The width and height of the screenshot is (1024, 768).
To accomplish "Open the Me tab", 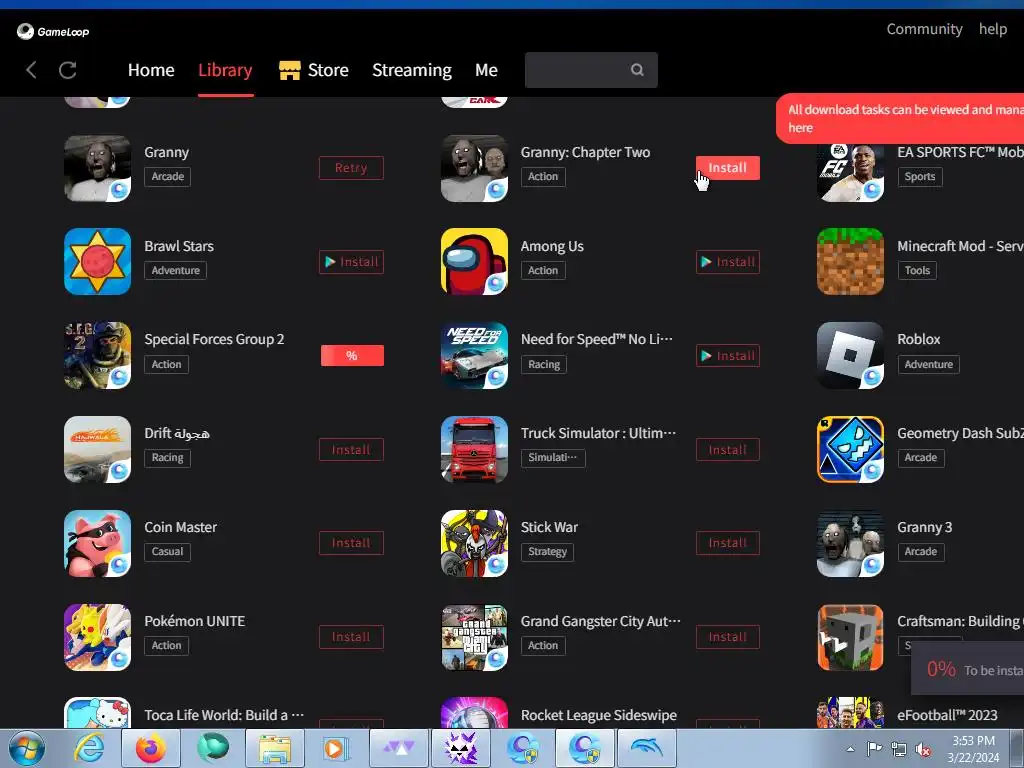I will (x=487, y=70).
